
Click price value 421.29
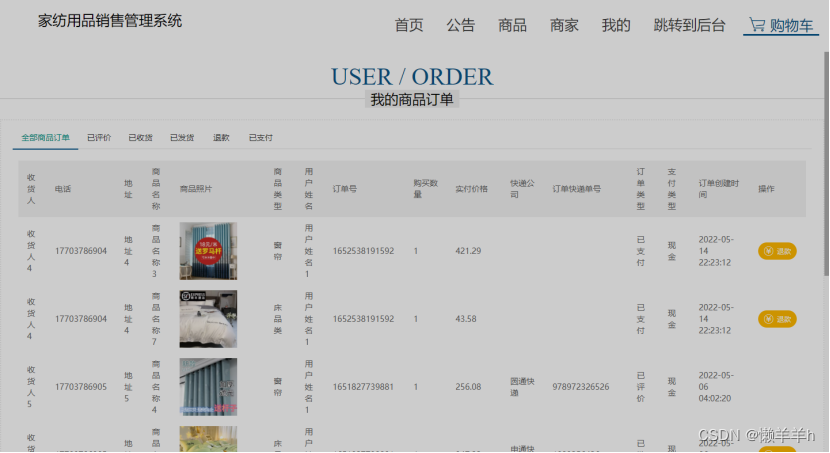point(468,251)
